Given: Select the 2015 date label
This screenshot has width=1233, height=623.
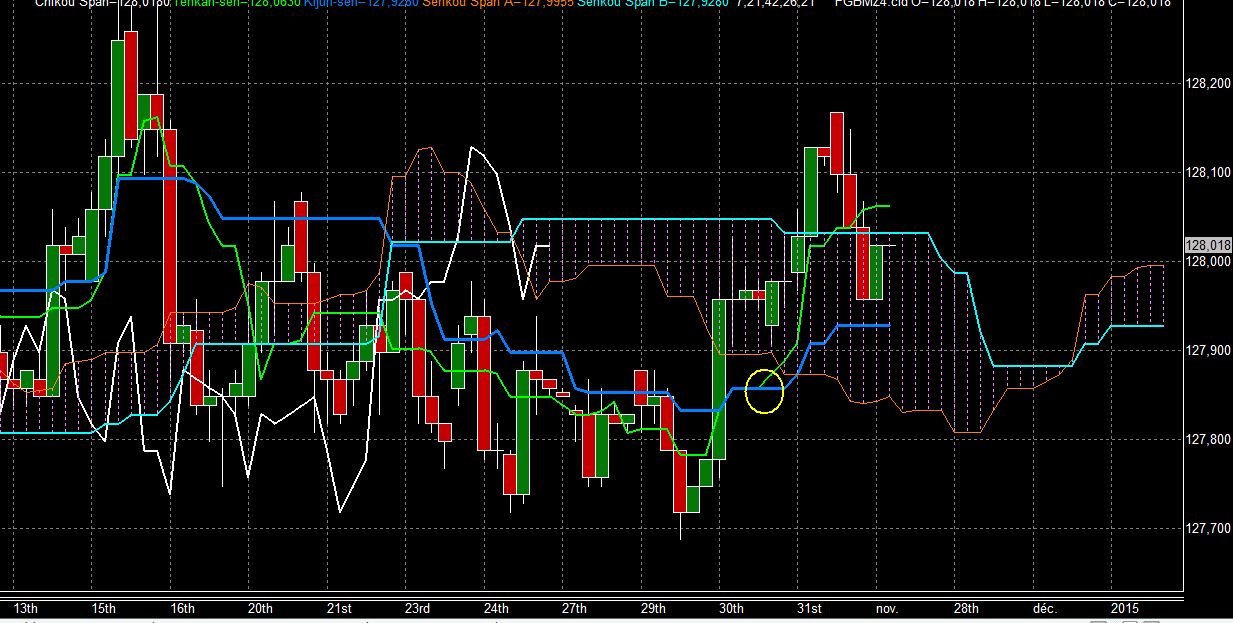Looking at the screenshot, I should pos(1125,608).
